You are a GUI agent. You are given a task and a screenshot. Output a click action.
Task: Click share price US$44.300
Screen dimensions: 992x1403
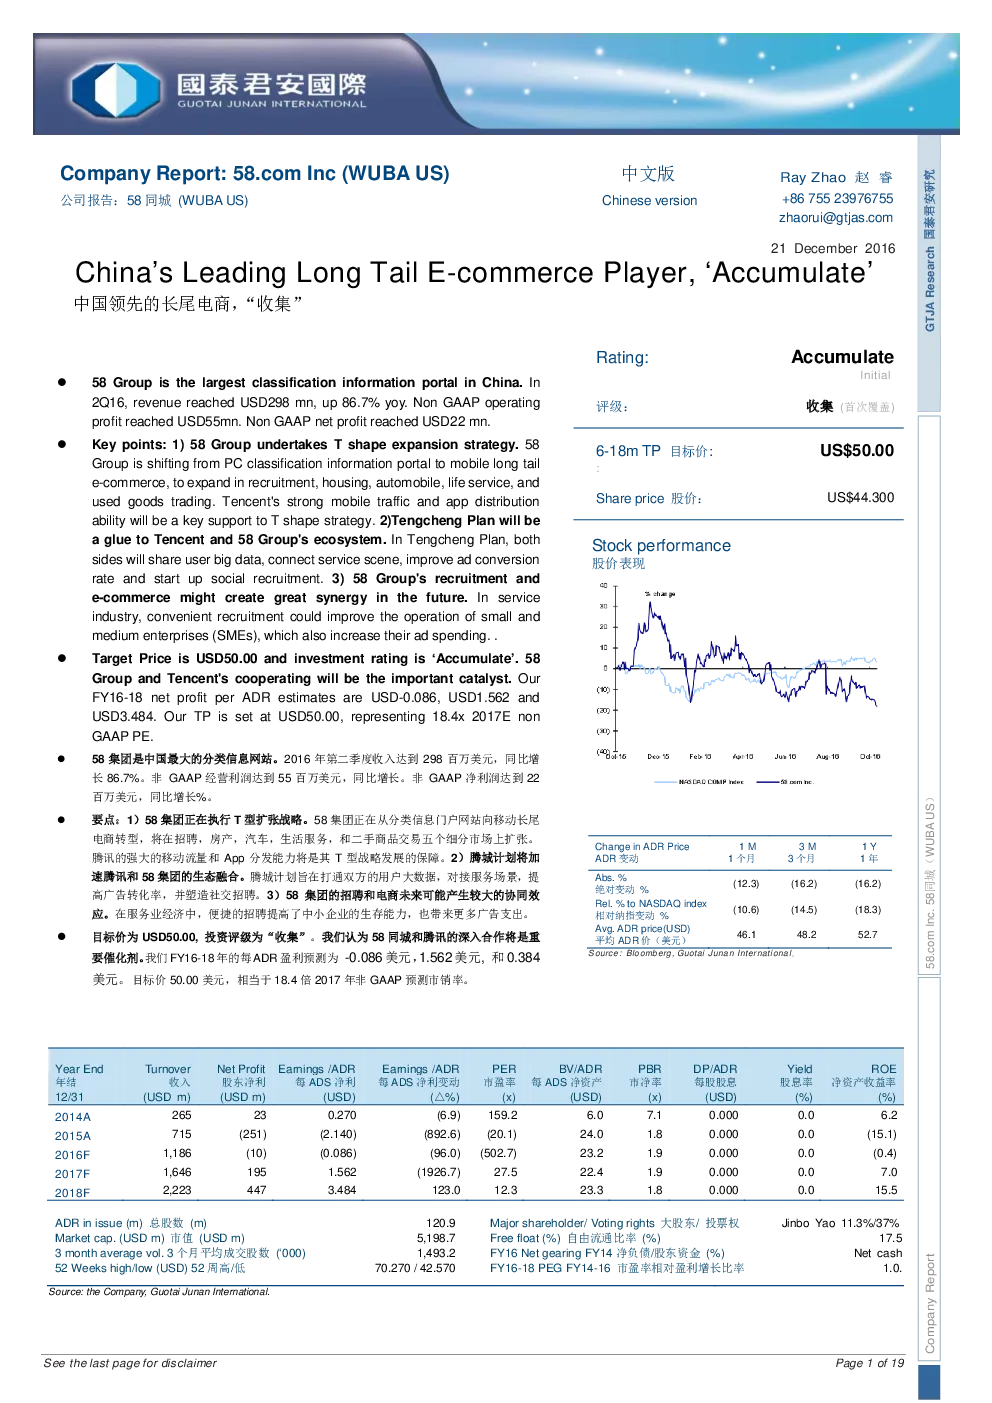(861, 498)
